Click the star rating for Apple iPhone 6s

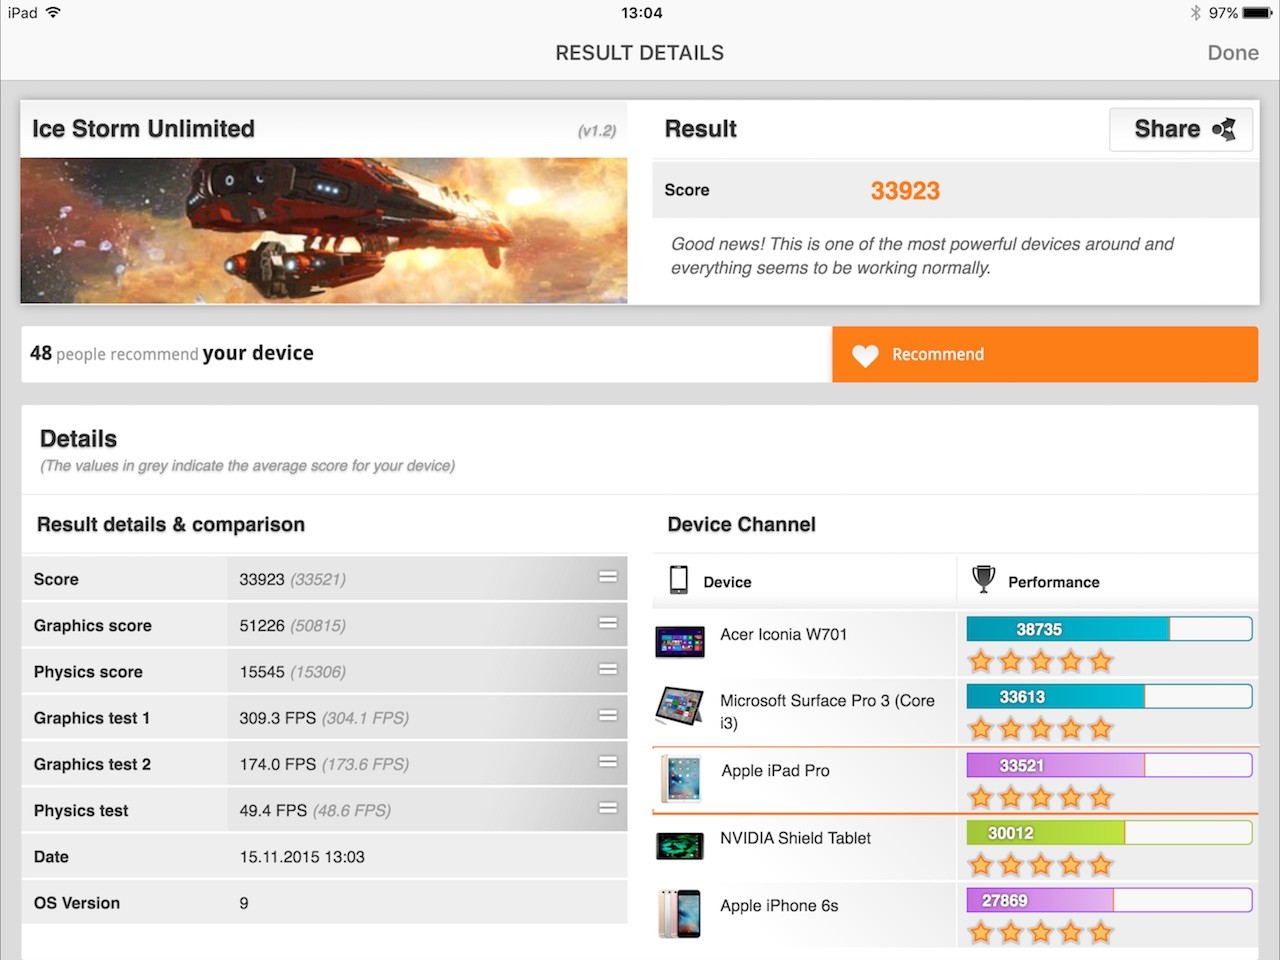(x=1040, y=933)
